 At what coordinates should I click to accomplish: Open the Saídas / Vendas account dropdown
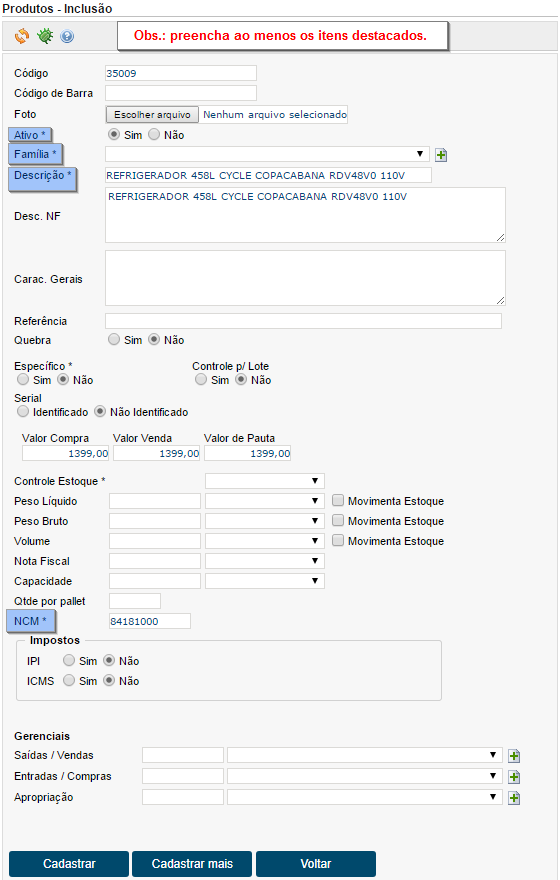[365, 755]
